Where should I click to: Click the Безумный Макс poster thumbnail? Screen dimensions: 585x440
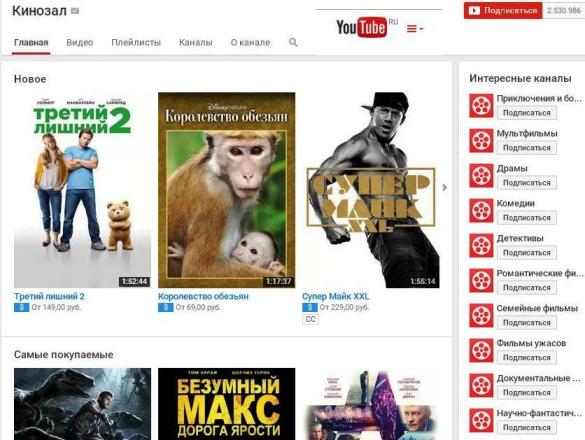226,404
